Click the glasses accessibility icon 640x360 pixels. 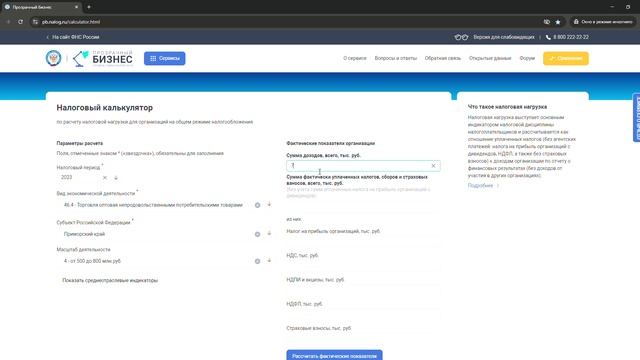(x=461, y=37)
